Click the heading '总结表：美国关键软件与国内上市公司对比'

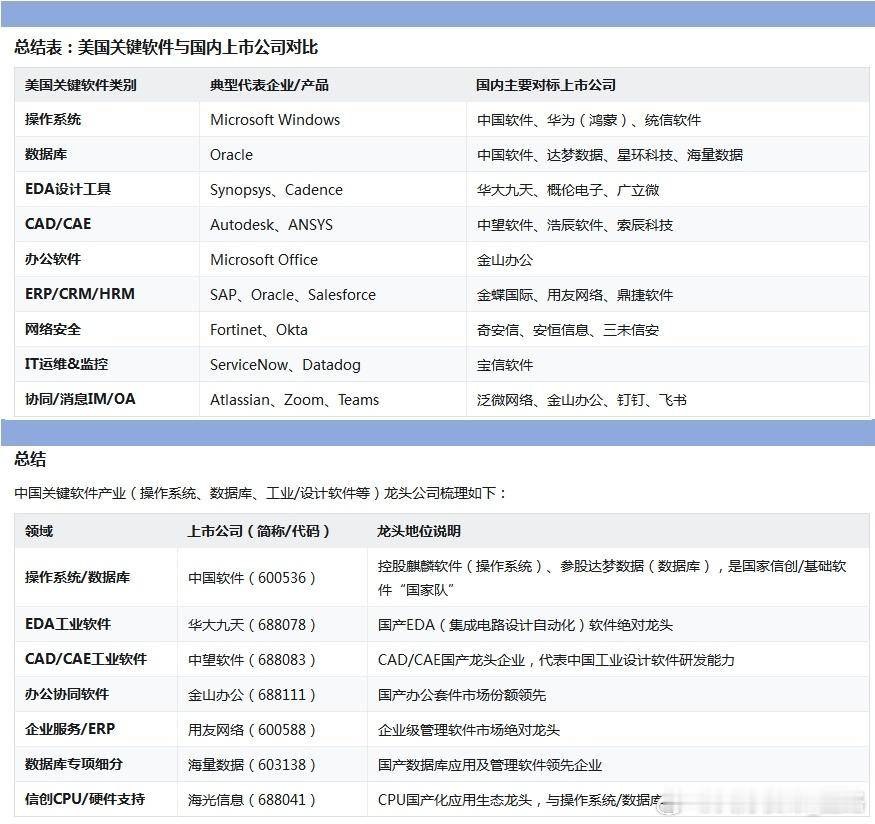click(166, 47)
